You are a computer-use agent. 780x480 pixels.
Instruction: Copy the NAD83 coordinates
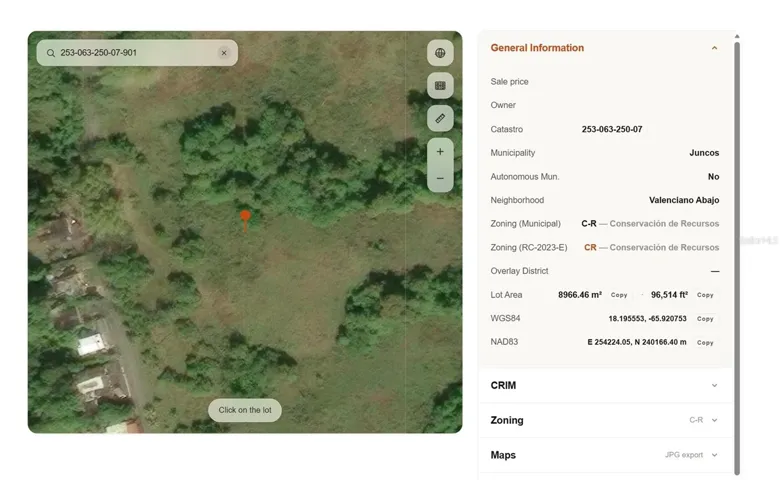(x=705, y=343)
